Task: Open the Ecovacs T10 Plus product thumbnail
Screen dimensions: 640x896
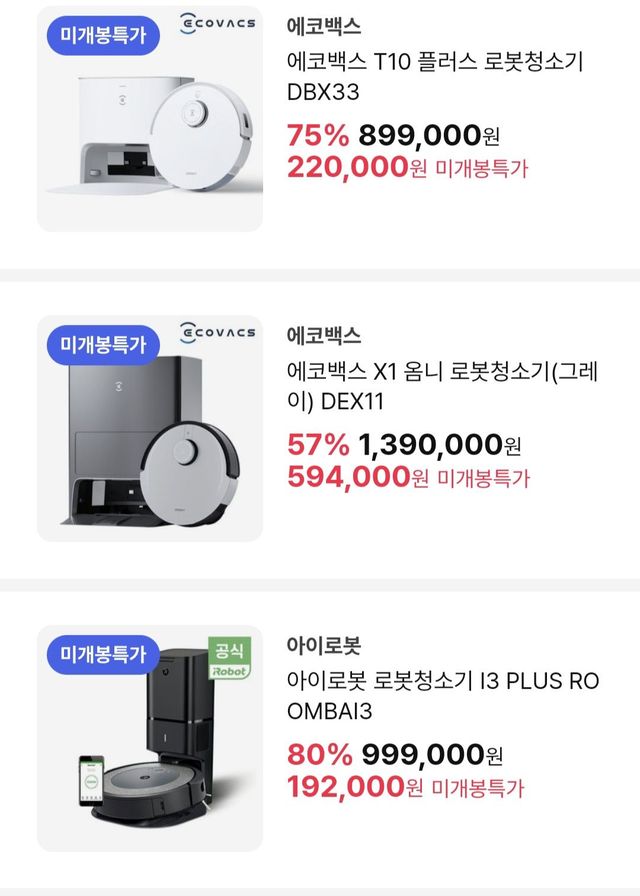Action: [x=150, y=130]
